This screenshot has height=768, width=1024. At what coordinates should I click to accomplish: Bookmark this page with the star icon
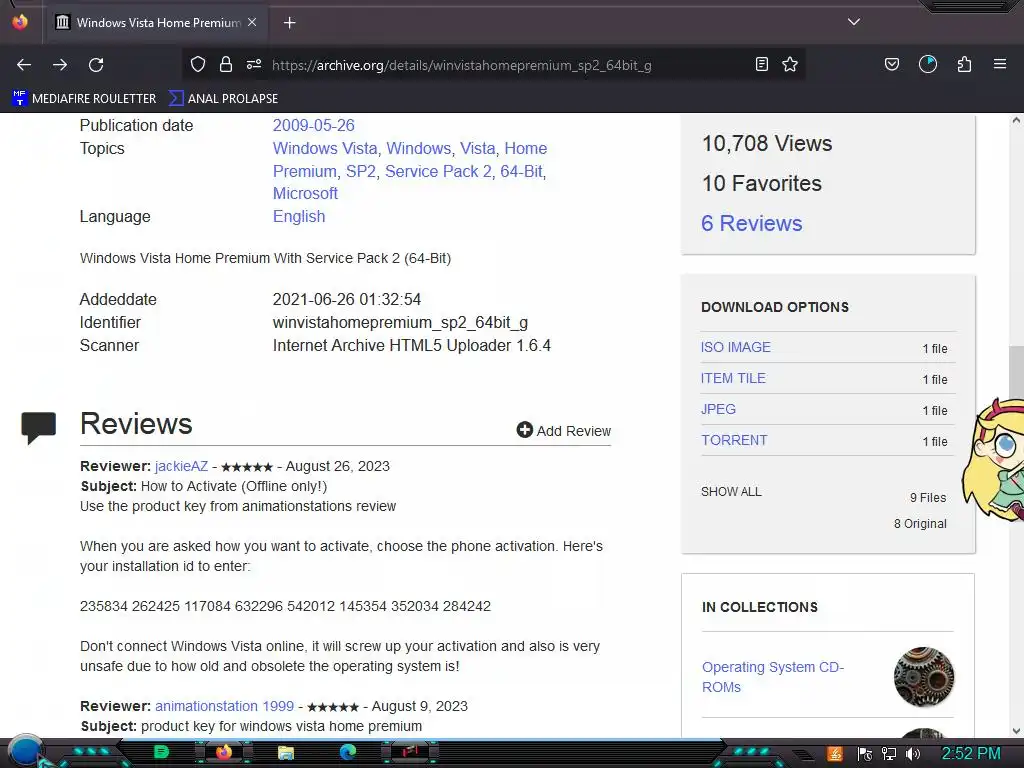790,64
